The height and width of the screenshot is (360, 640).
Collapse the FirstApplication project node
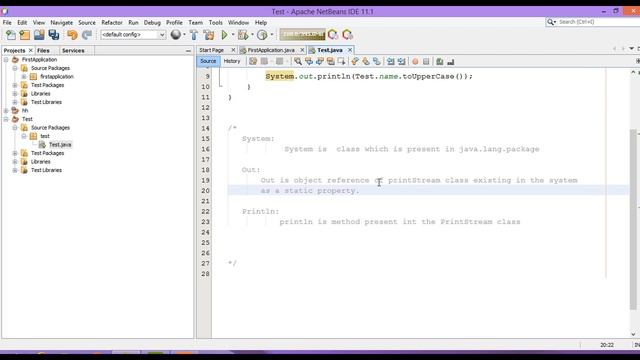6,60
